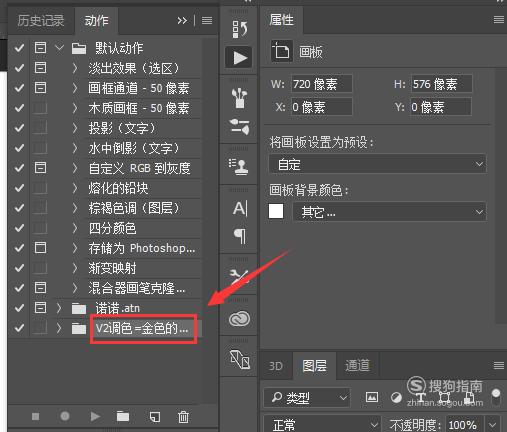Open the 自定 artboard preset dropdown
Image resolution: width=507 pixels, height=432 pixels.
(x=377, y=164)
